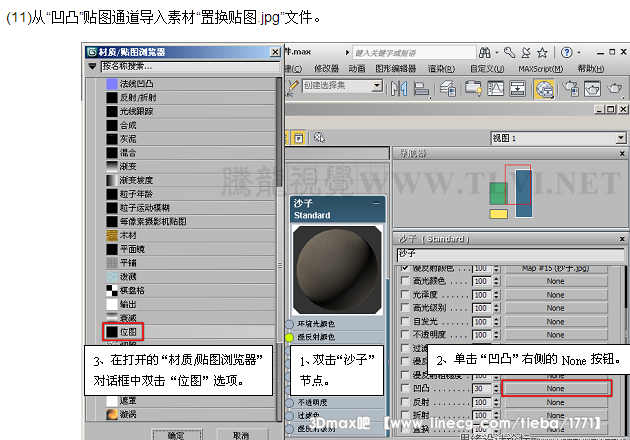
Task: Open the 渲染(R) menu
Action: 441,69
